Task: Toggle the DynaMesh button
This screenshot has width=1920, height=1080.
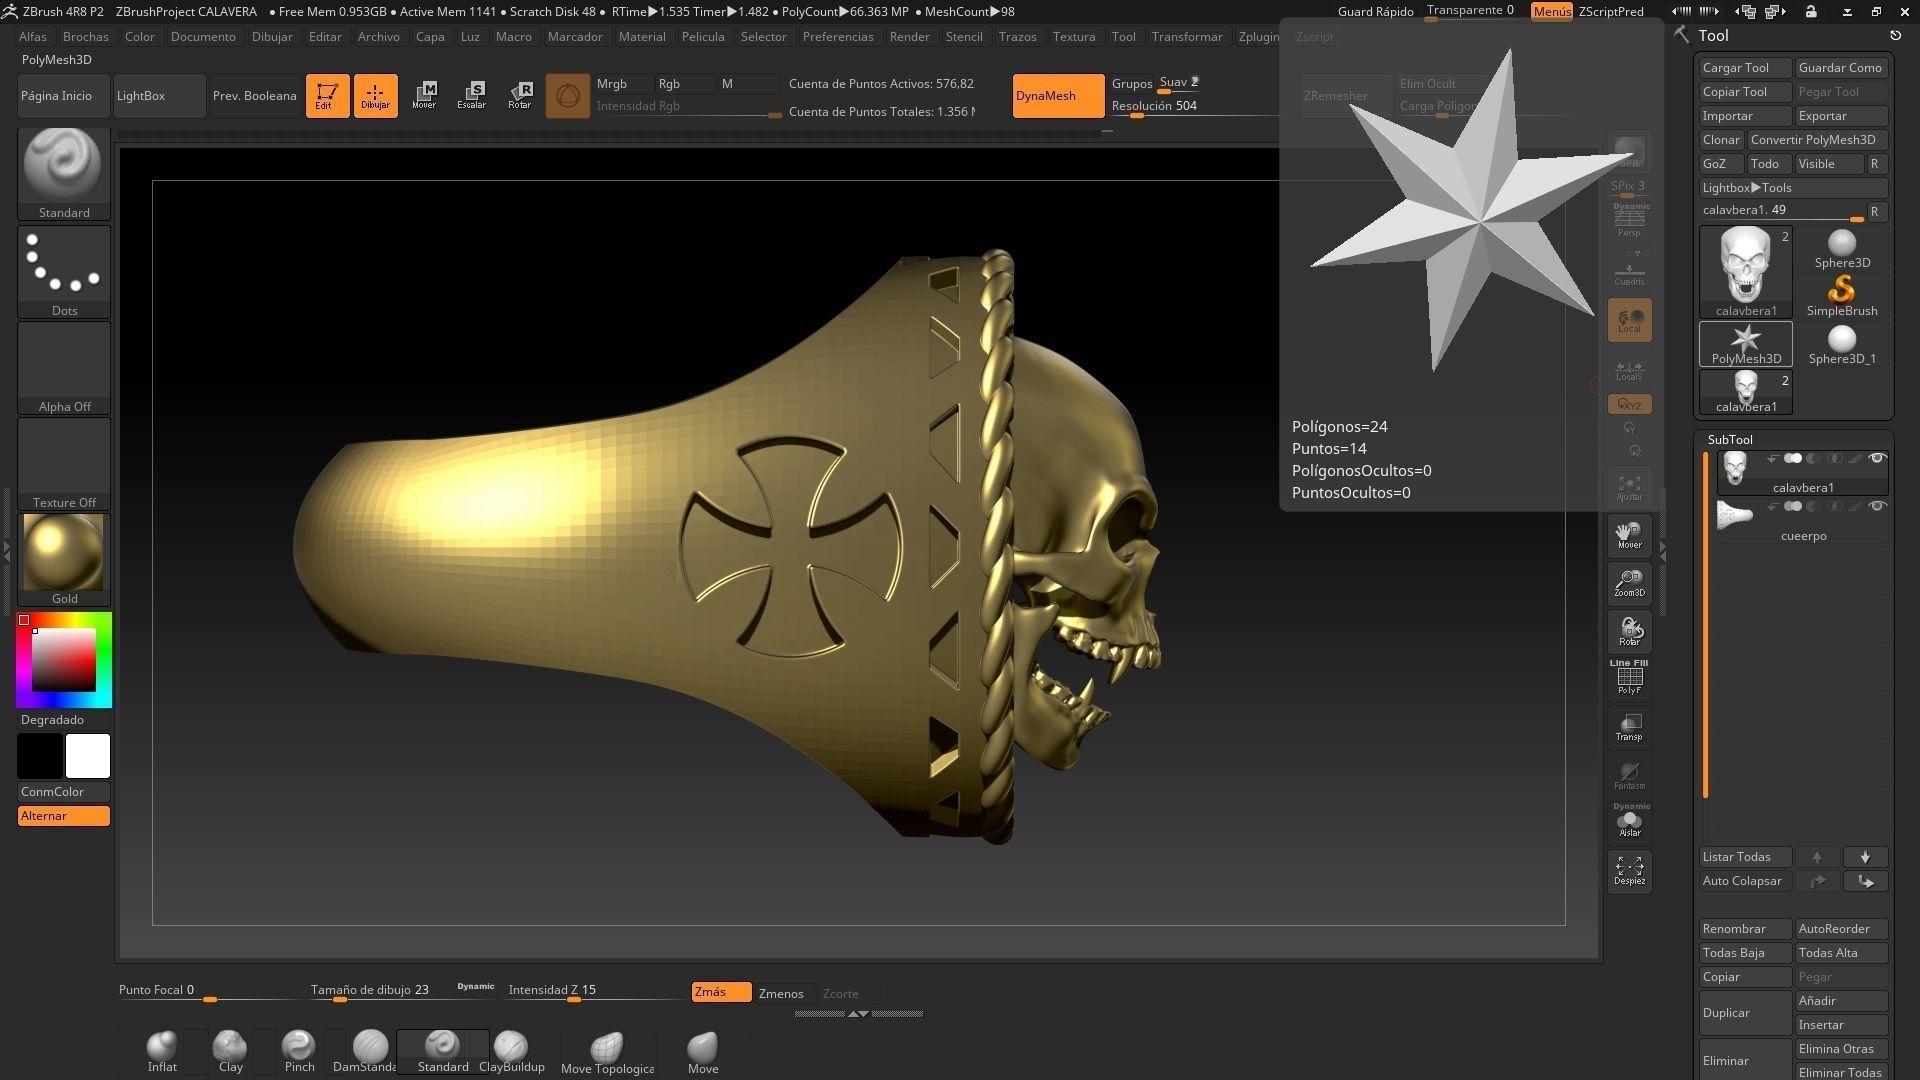Action: (1058, 96)
